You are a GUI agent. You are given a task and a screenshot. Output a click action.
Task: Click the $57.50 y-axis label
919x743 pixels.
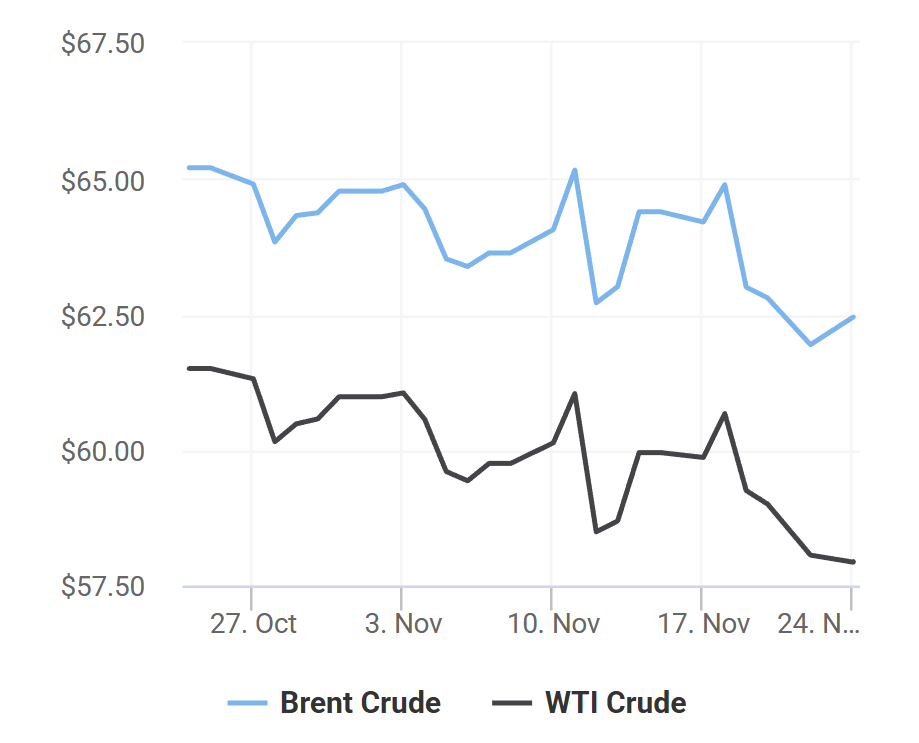(103, 587)
